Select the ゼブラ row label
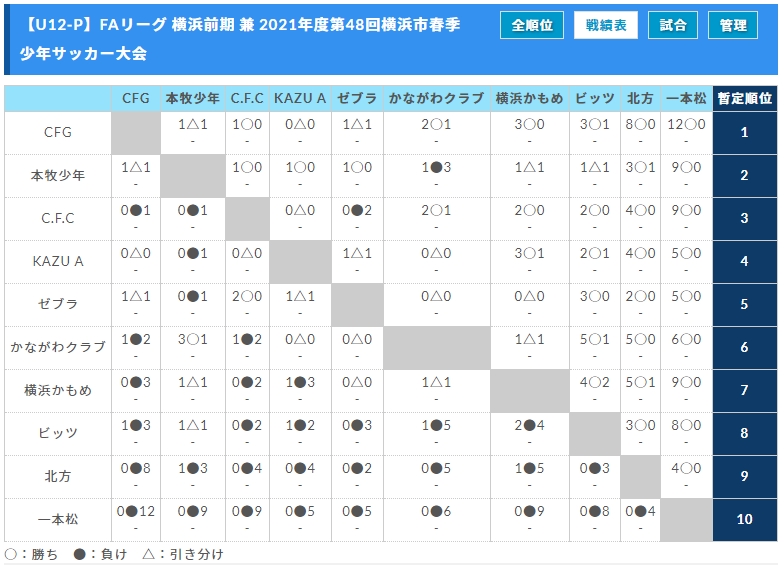Screen dimensions: 782x565 [58, 304]
